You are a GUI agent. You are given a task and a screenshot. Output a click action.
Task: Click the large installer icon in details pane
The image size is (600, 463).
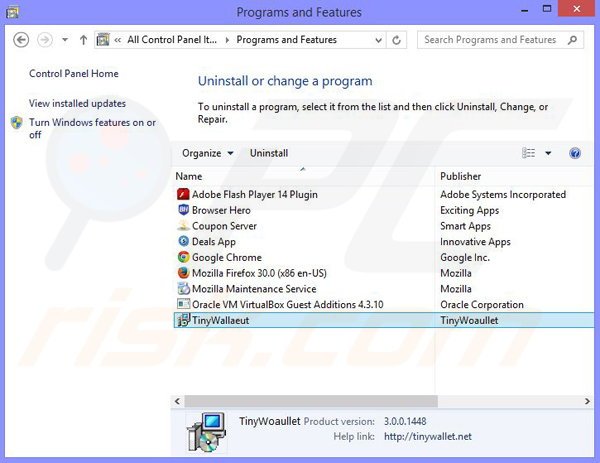(206, 432)
